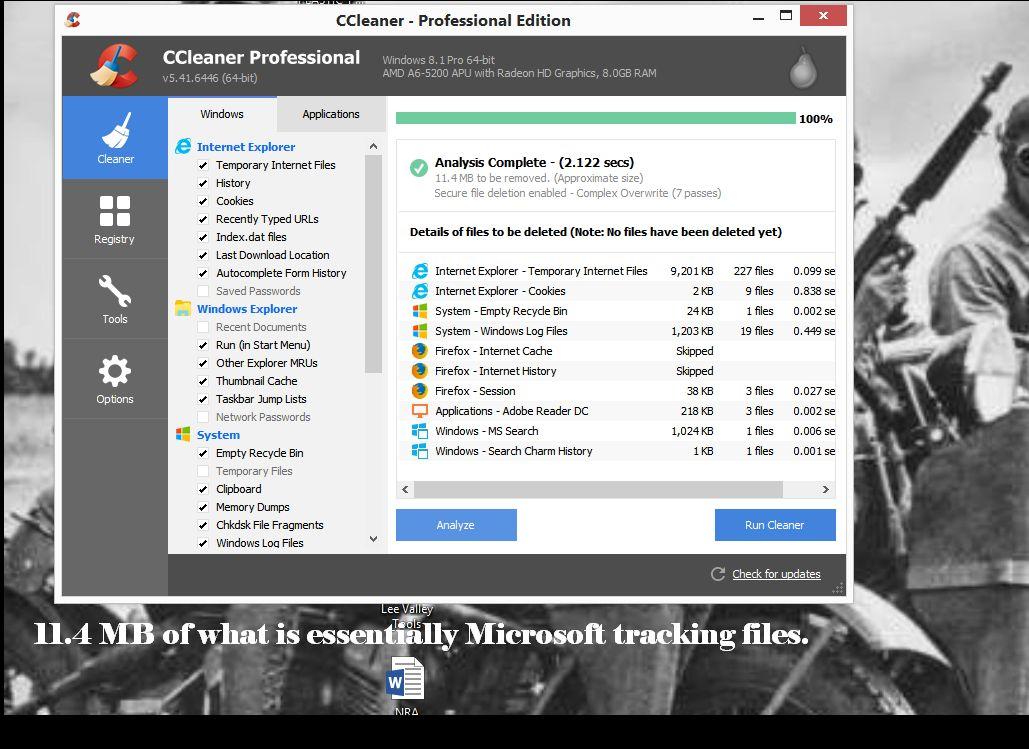Open the Registry section icon
The image size is (1029, 749).
[114, 212]
